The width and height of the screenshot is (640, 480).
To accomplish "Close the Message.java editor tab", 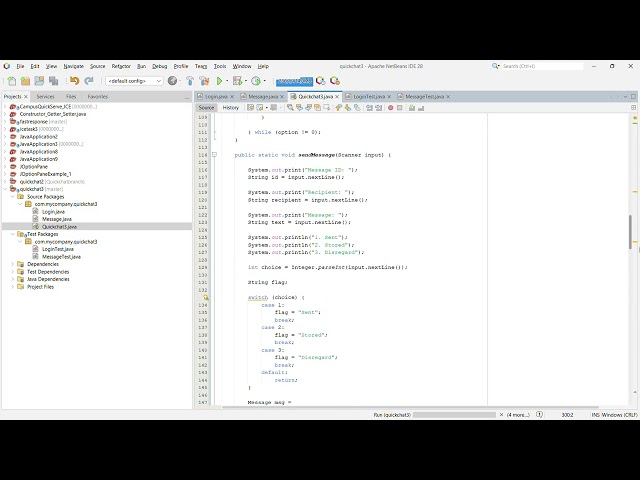I will tap(282, 97).
